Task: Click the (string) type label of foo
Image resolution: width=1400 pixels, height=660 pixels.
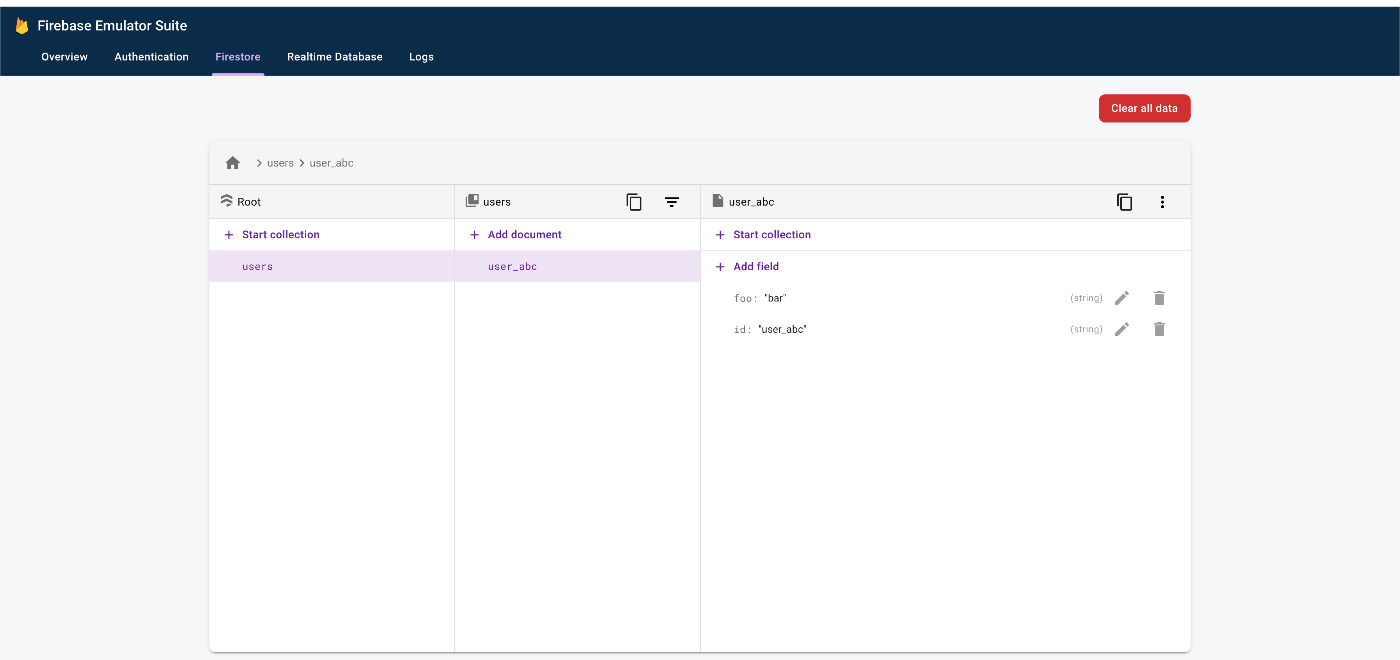Action: (1086, 298)
